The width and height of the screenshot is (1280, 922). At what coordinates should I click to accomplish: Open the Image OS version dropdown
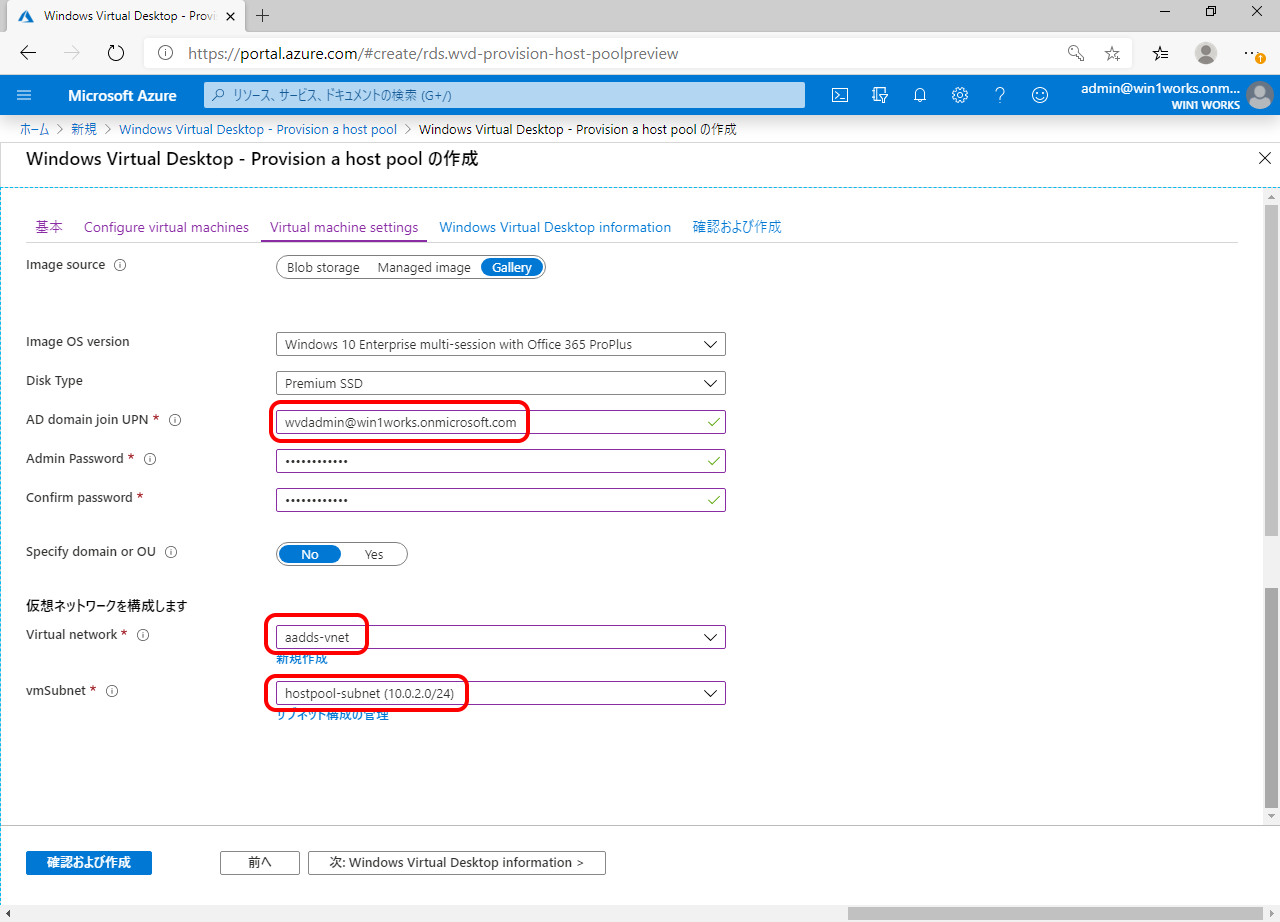[x=501, y=344]
